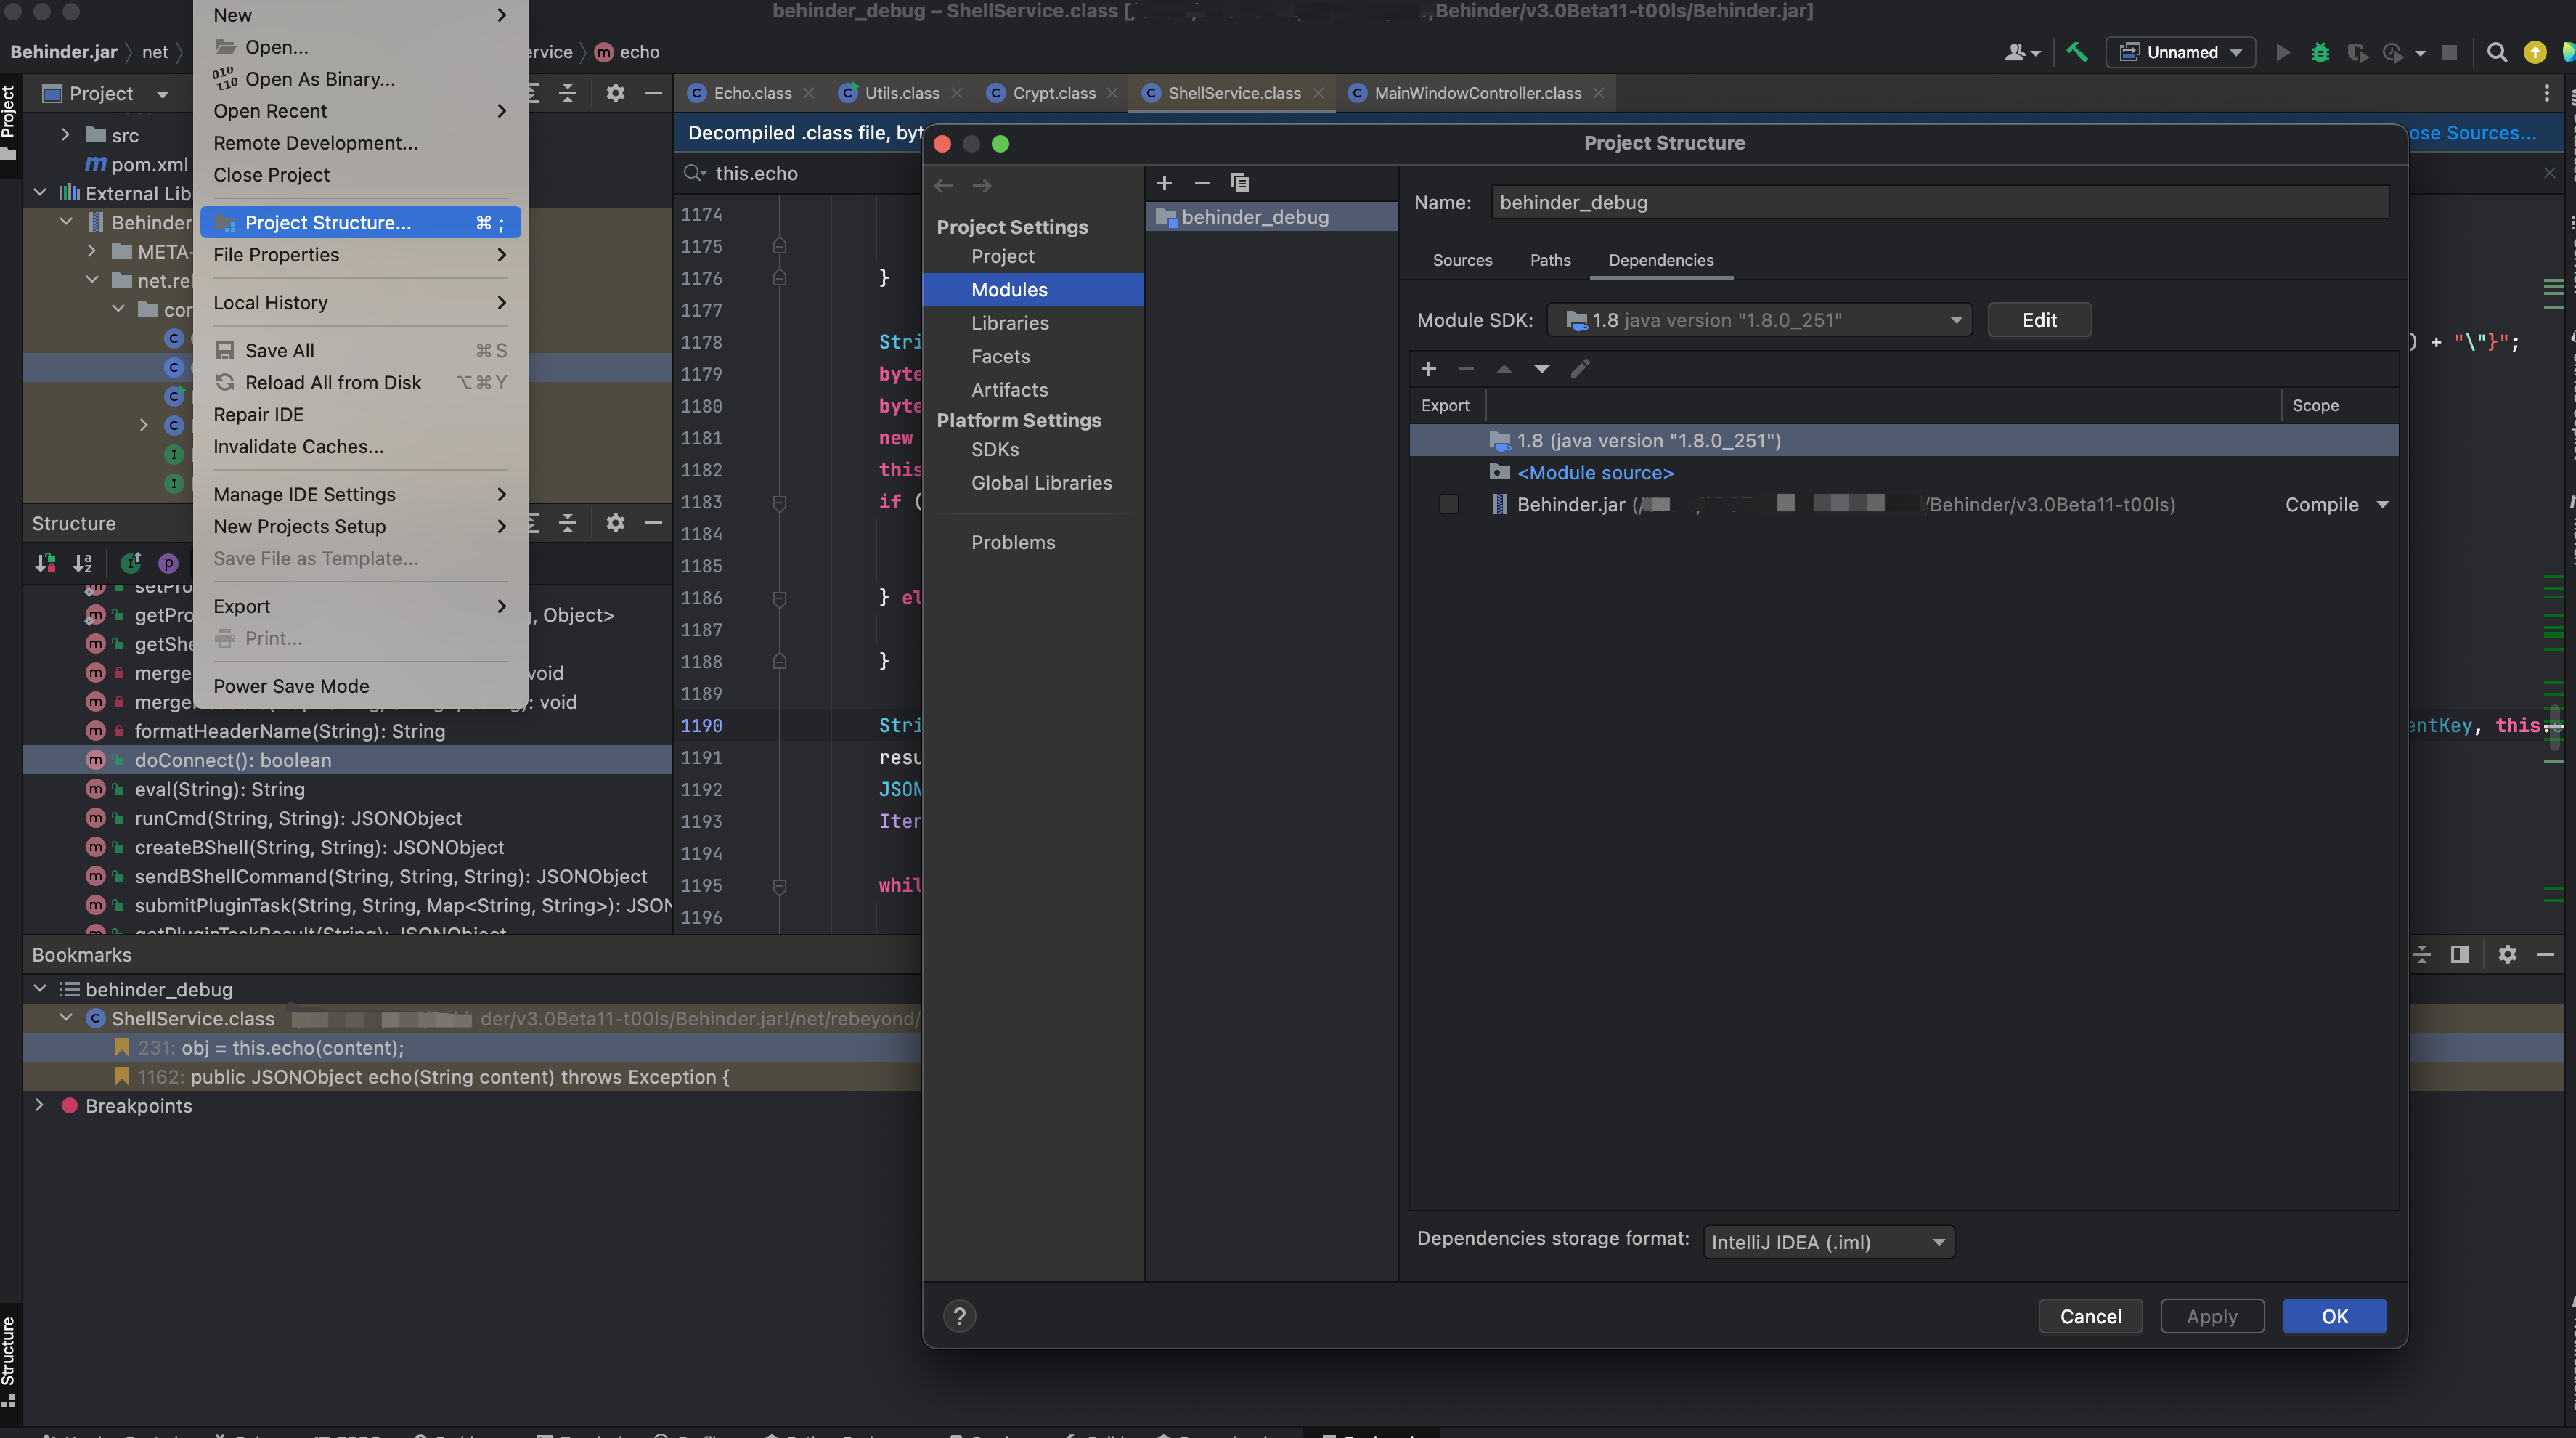Check Export box for Behinder.jar
This screenshot has height=1438, width=2576.
(x=1448, y=504)
